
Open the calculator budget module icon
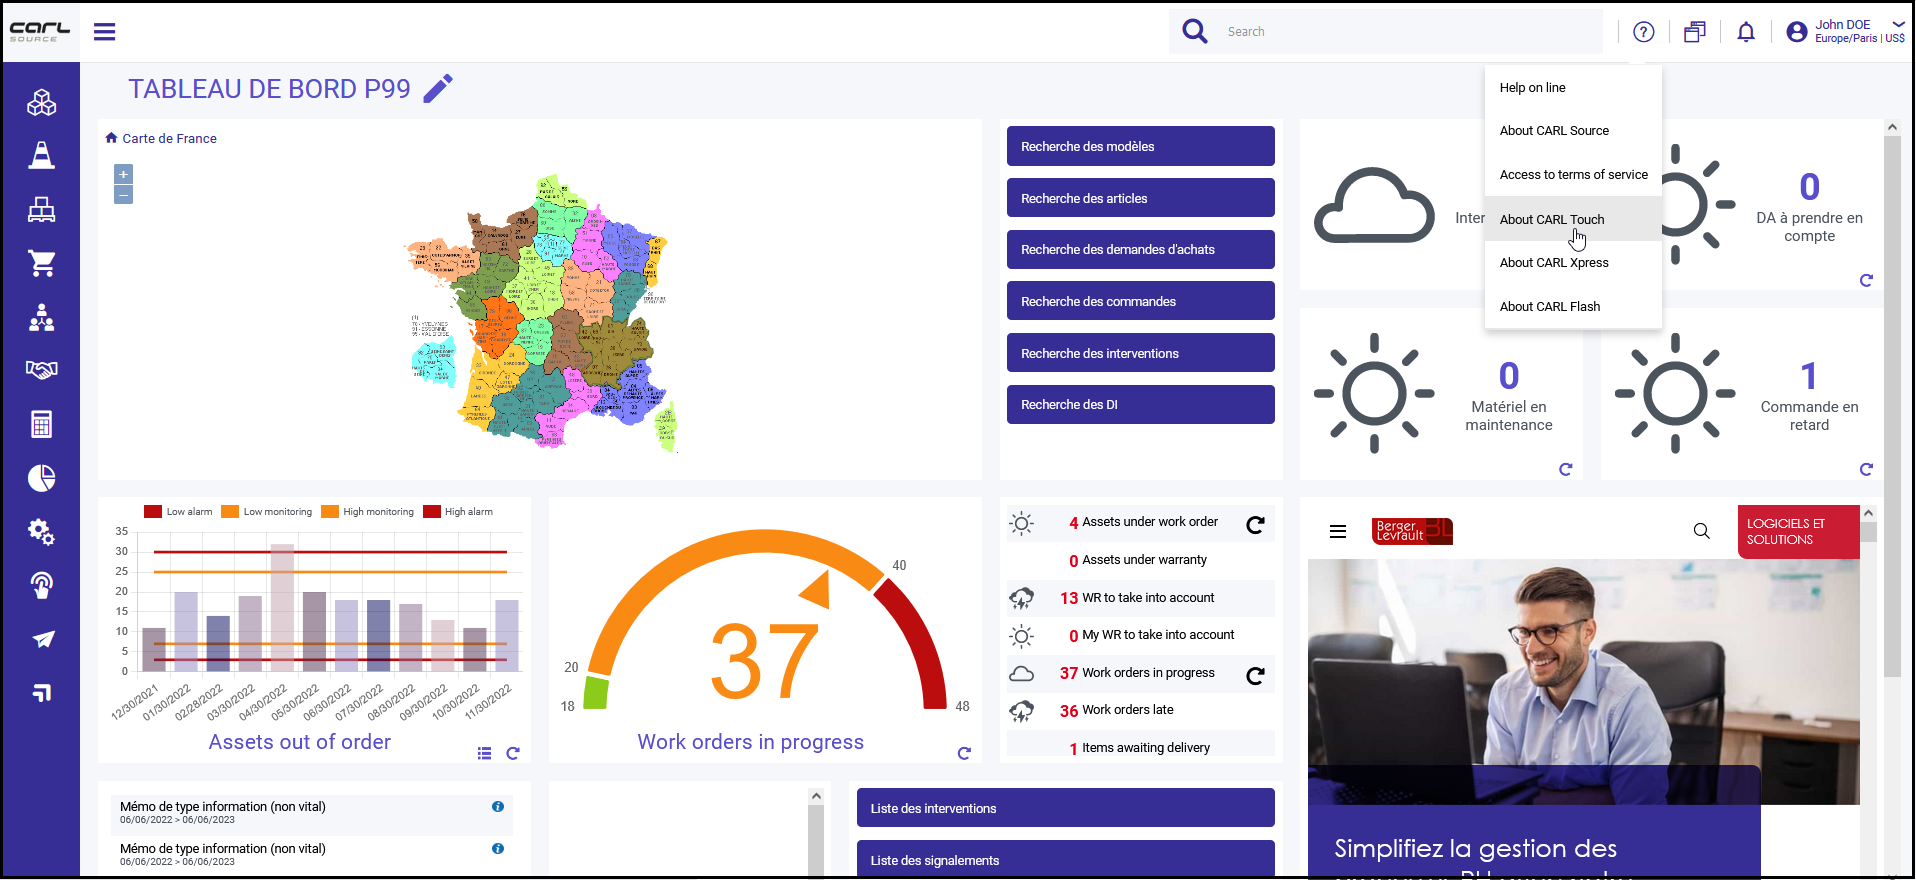point(41,424)
